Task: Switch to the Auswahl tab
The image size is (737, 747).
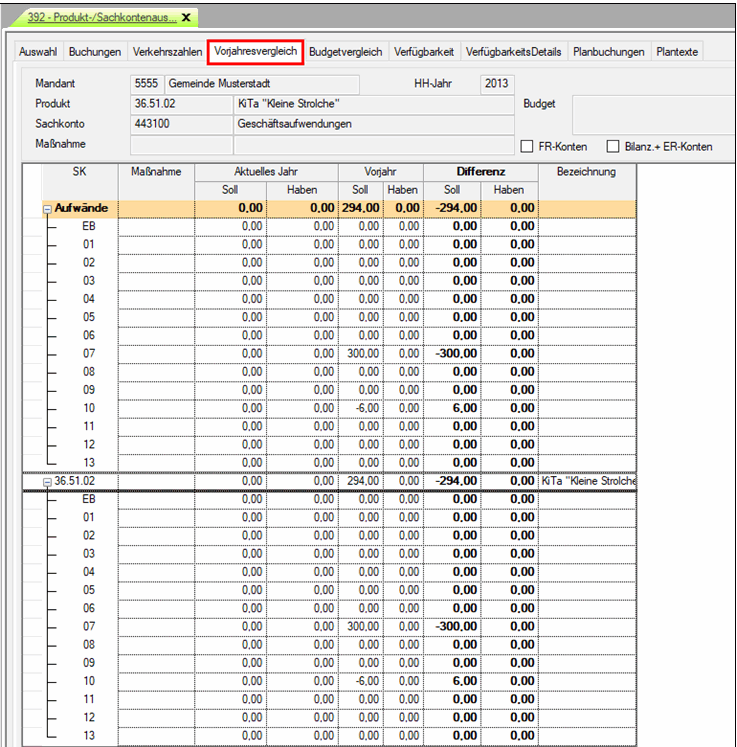Action: point(38,52)
